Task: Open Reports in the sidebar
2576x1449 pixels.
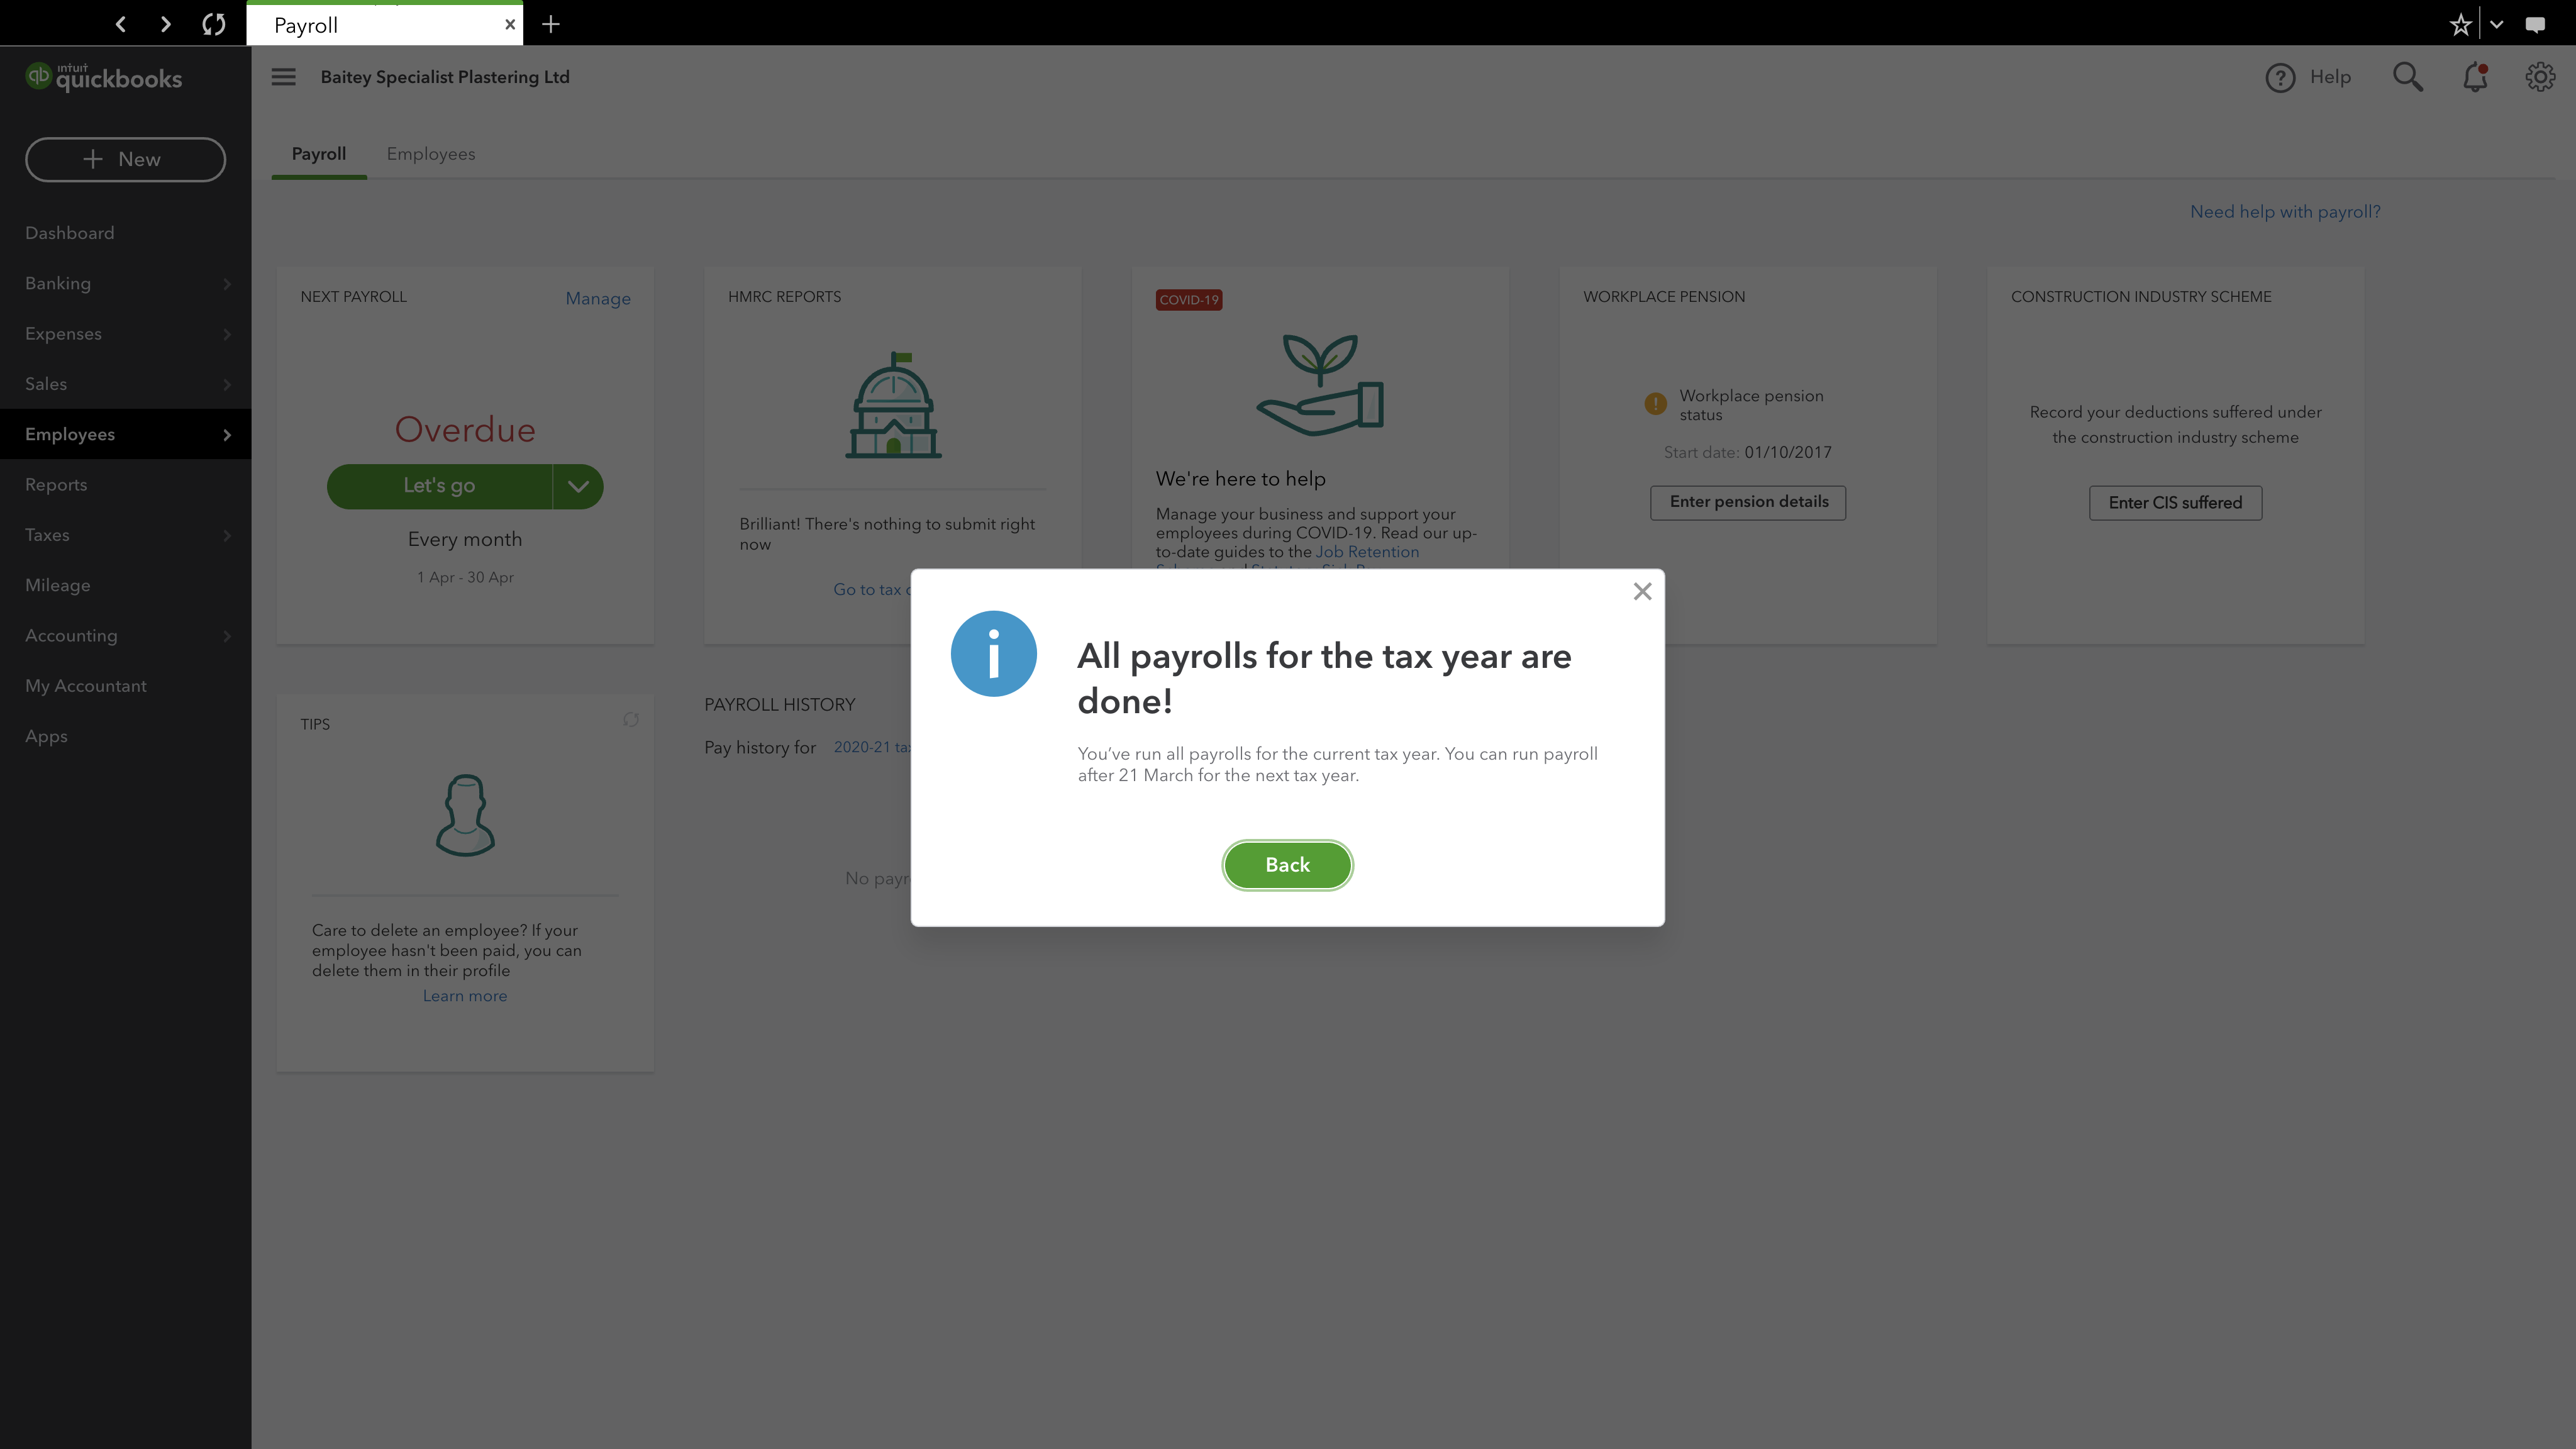Action: click(x=56, y=485)
